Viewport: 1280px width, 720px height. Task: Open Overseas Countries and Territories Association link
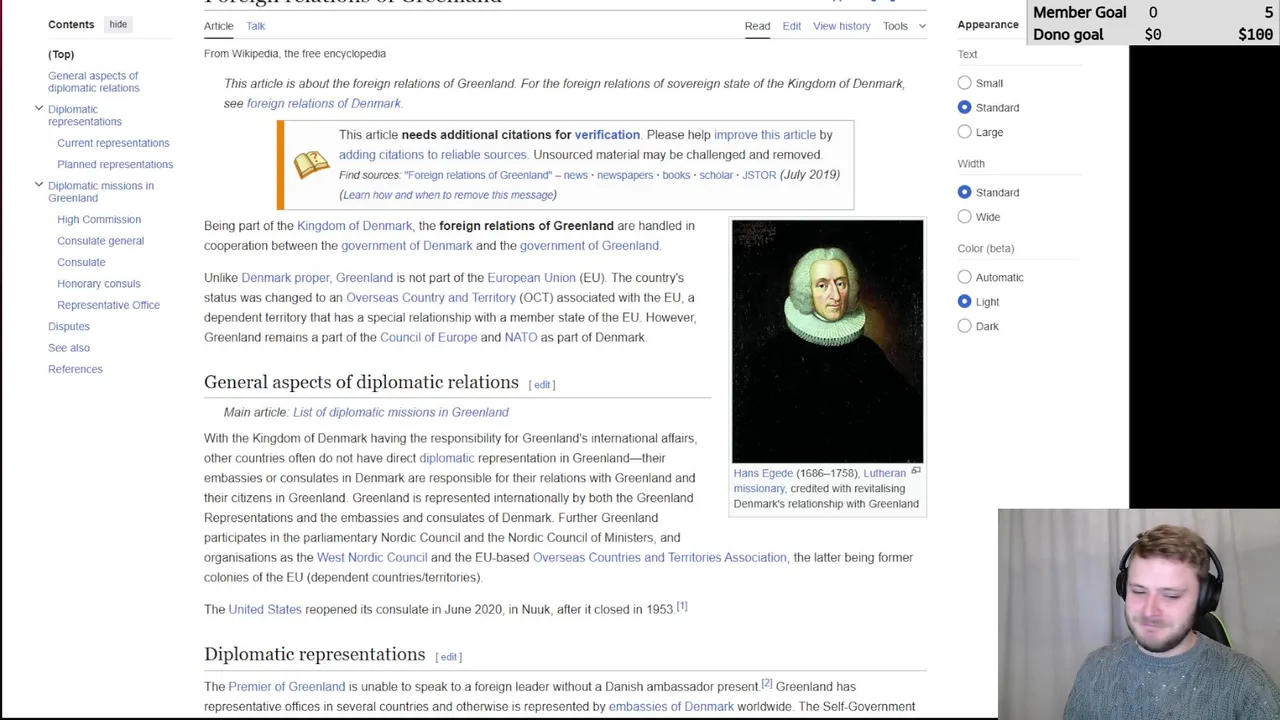659,558
